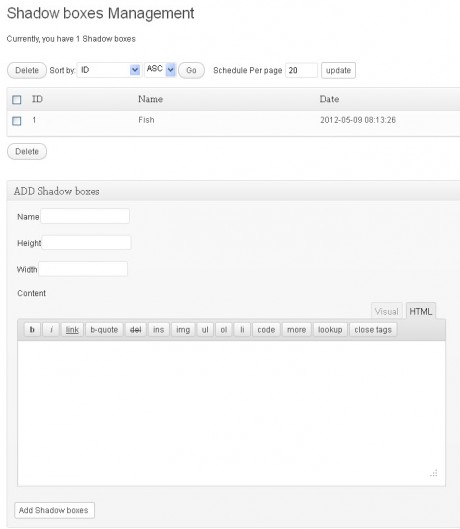Screen dimensions: 460x529
Task: Click inside the Content text area
Action: coord(231,413)
